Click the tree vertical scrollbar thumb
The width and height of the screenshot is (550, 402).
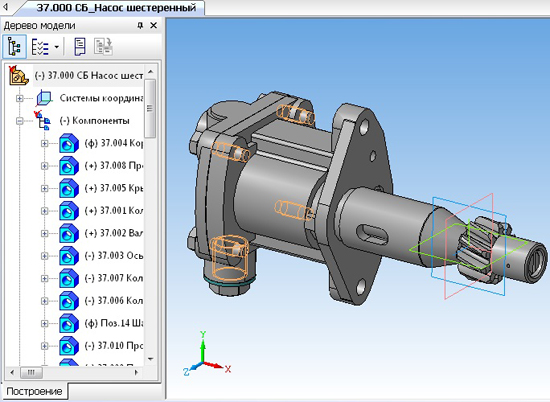(150, 108)
